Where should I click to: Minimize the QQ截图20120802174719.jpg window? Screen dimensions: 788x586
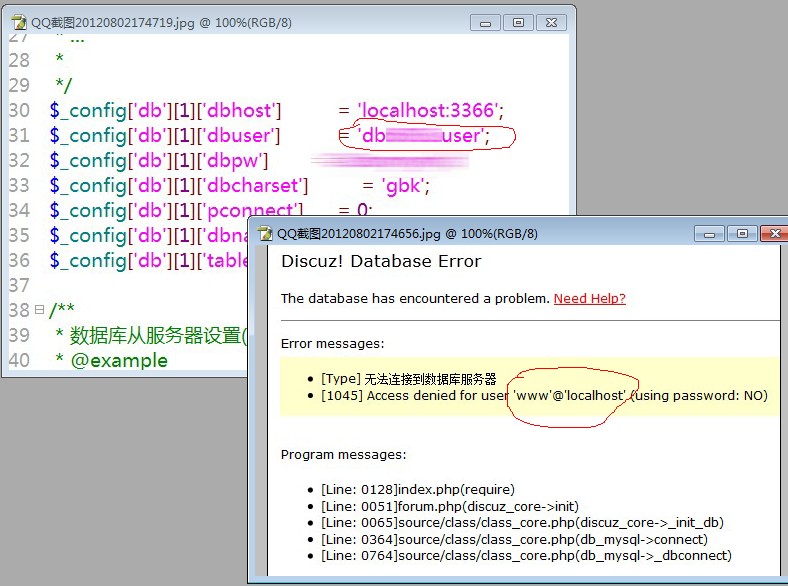pyautogui.click(x=485, y=23)
